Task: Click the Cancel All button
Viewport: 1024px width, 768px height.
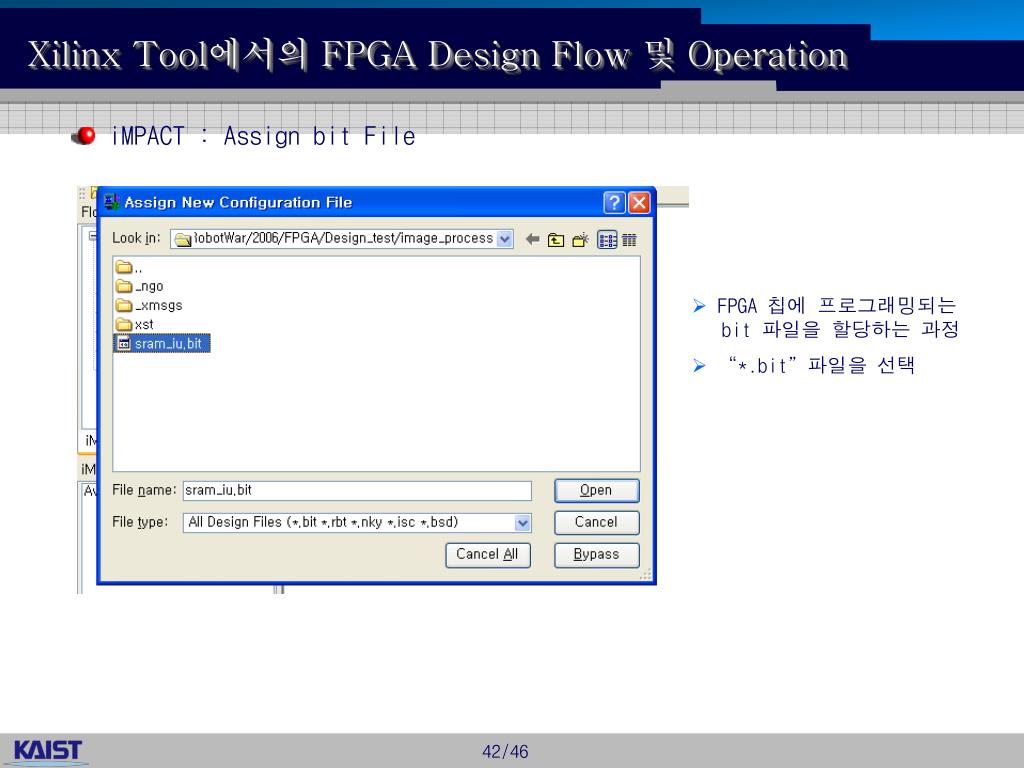Action: point(488,554)
